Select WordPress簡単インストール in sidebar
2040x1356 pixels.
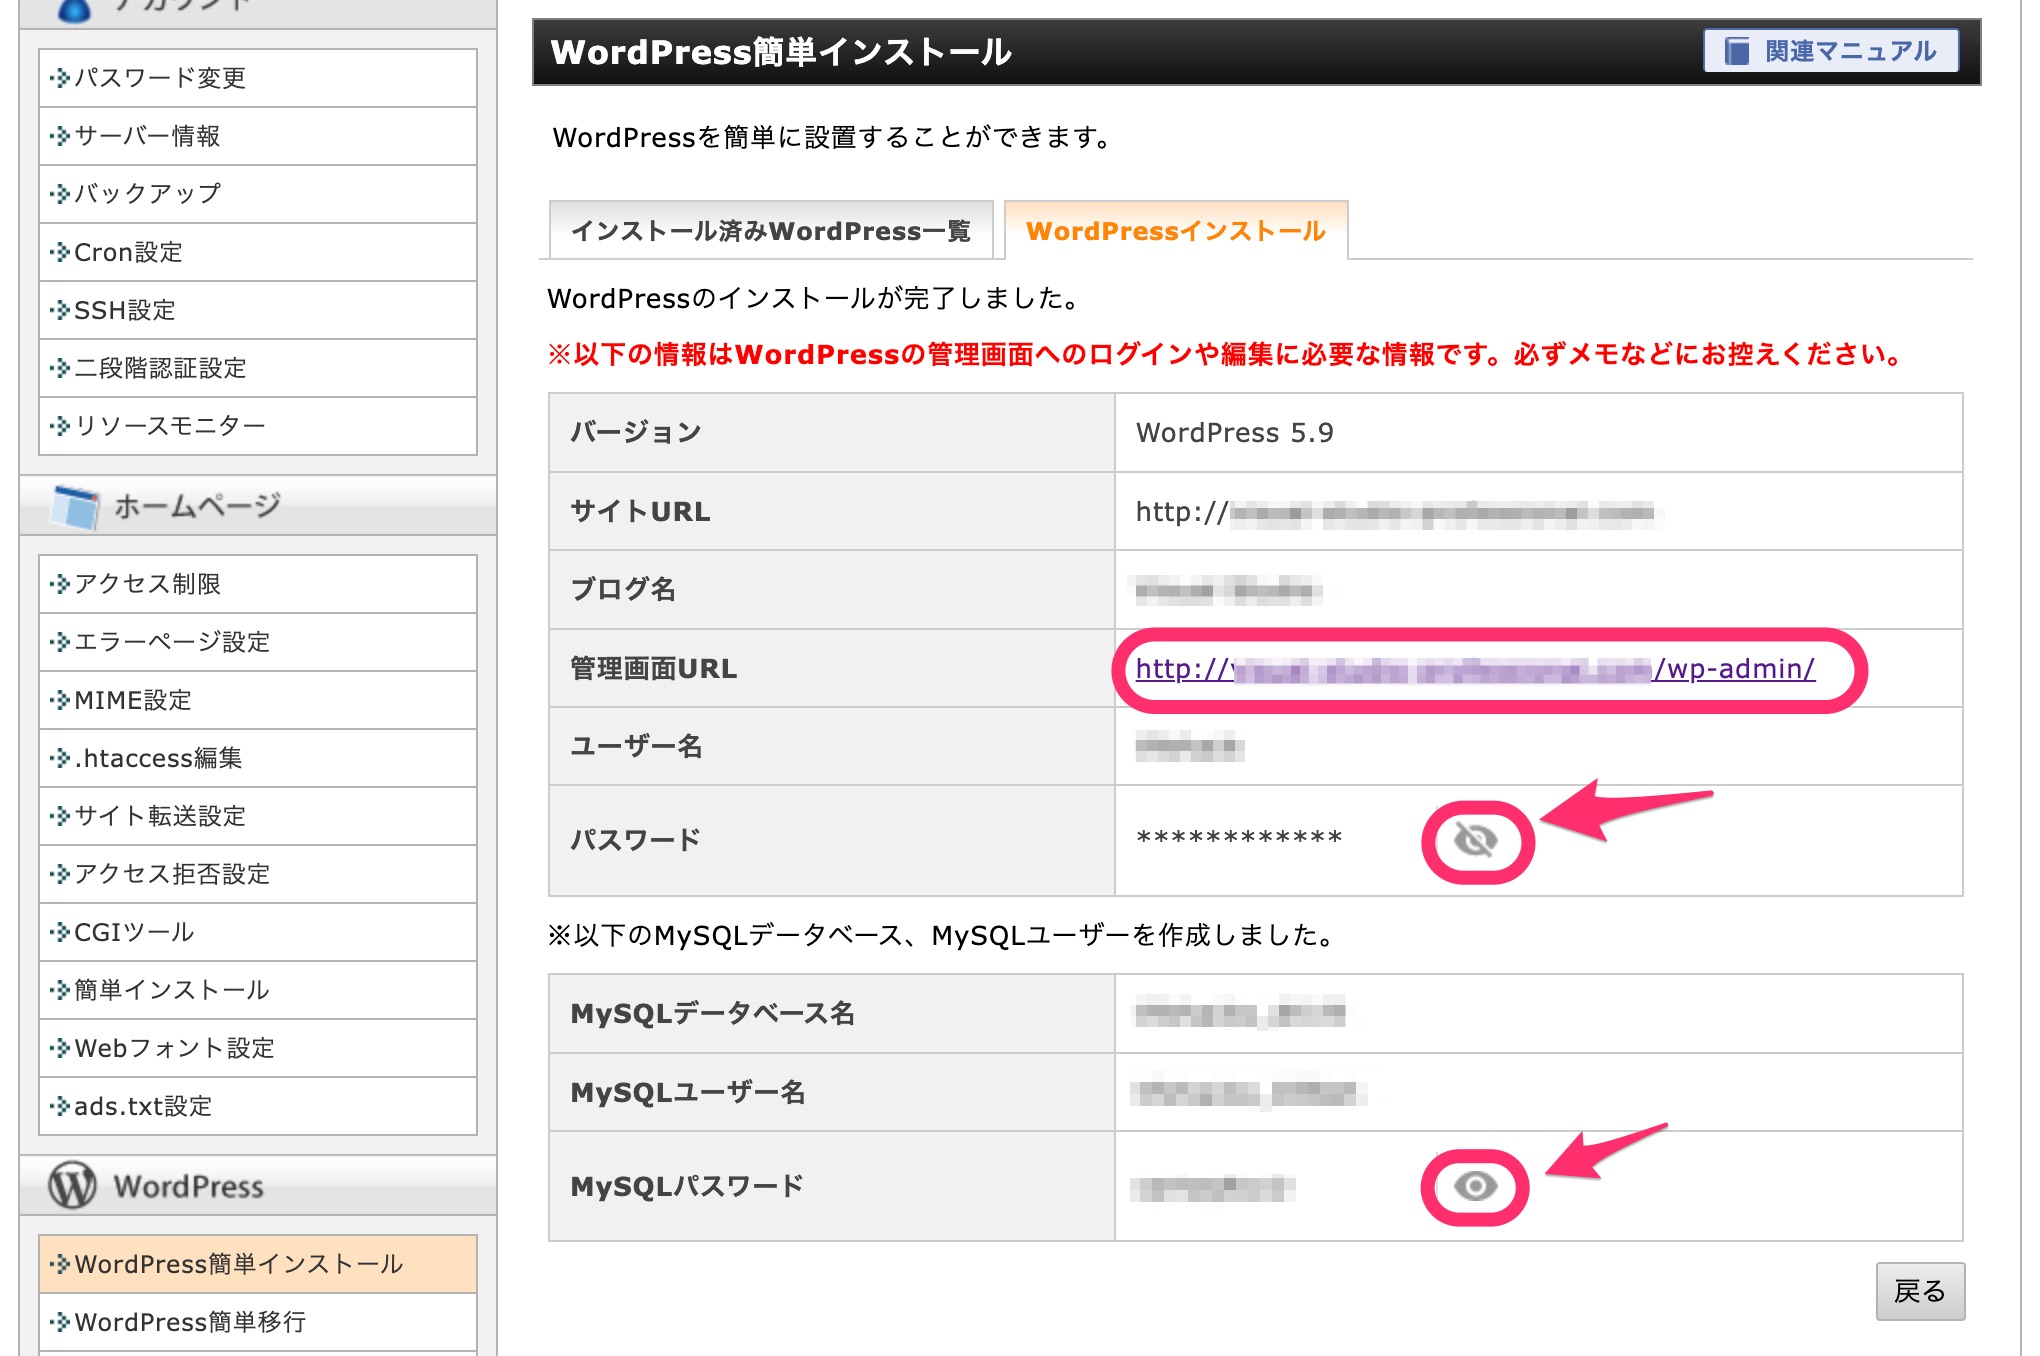click(x=258, y=1264)
